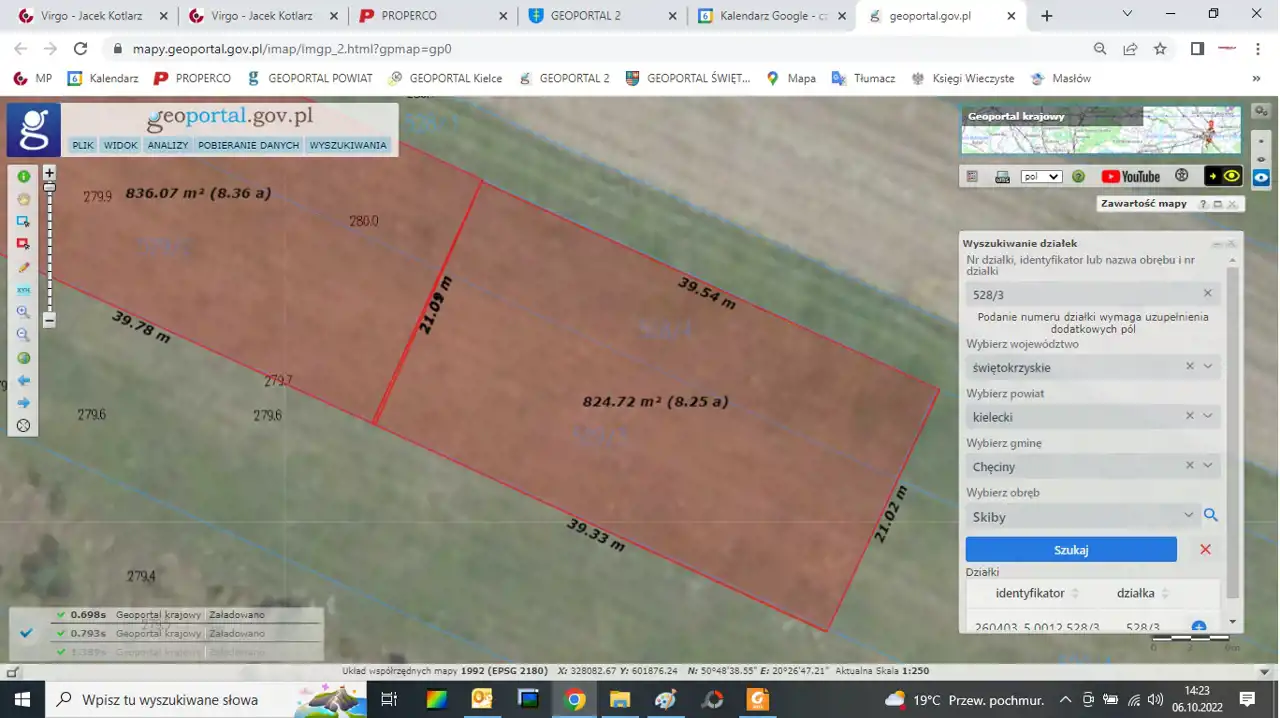Expand the województwo dropdown świętokrzyskie
Screen dimensions: 1280x718
point(1207,367)
